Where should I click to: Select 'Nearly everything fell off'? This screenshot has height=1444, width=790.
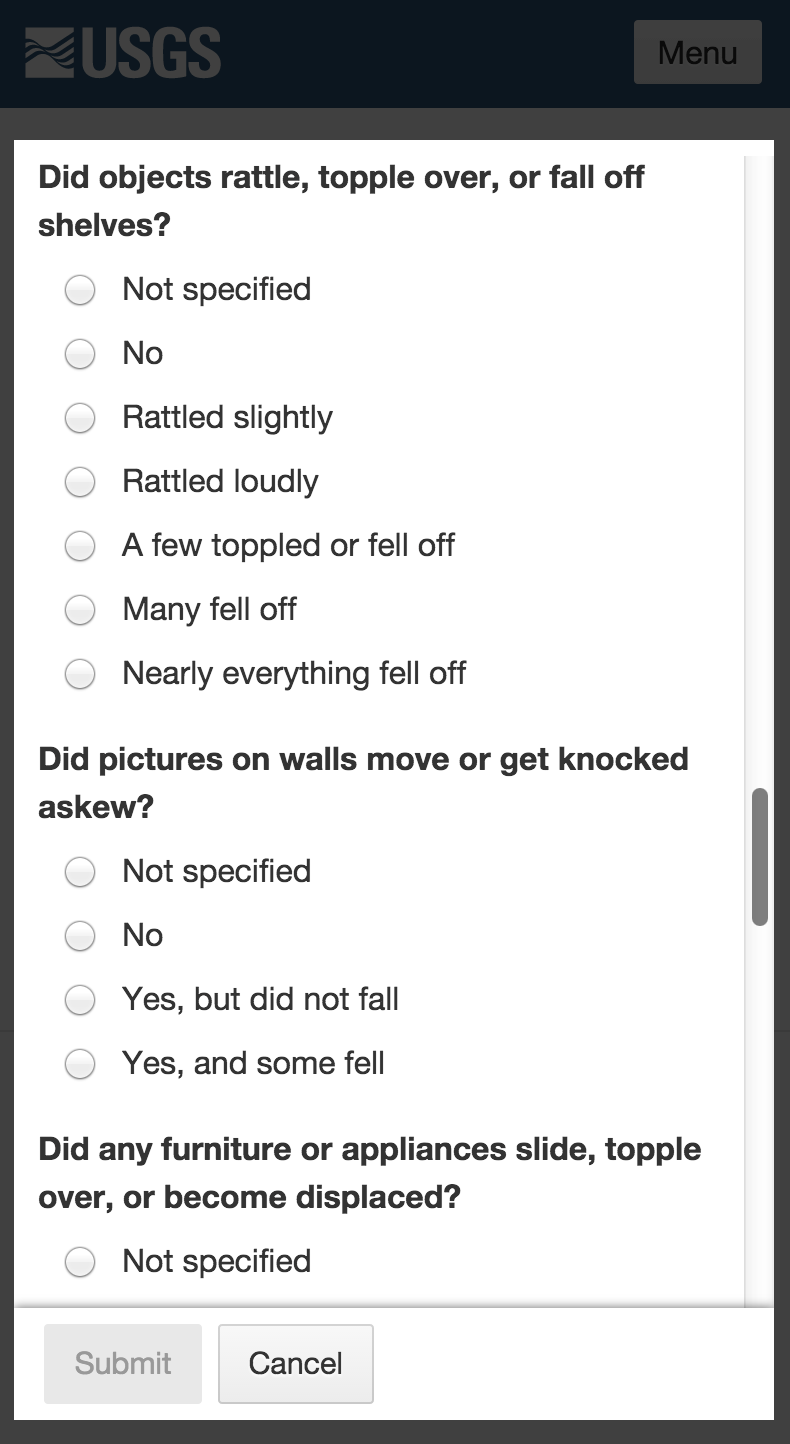point(80,674)
